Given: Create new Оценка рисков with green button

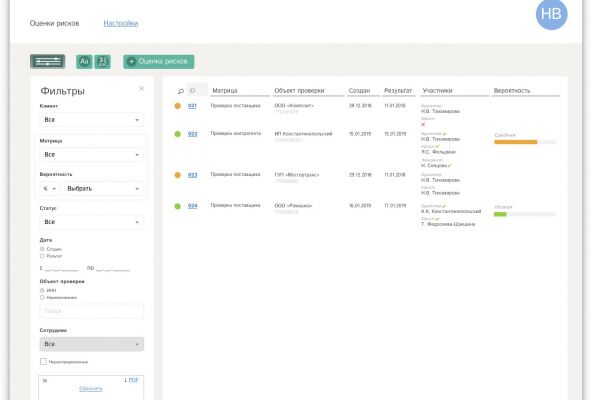Looking at the screenshot, I should click(159, 61).
